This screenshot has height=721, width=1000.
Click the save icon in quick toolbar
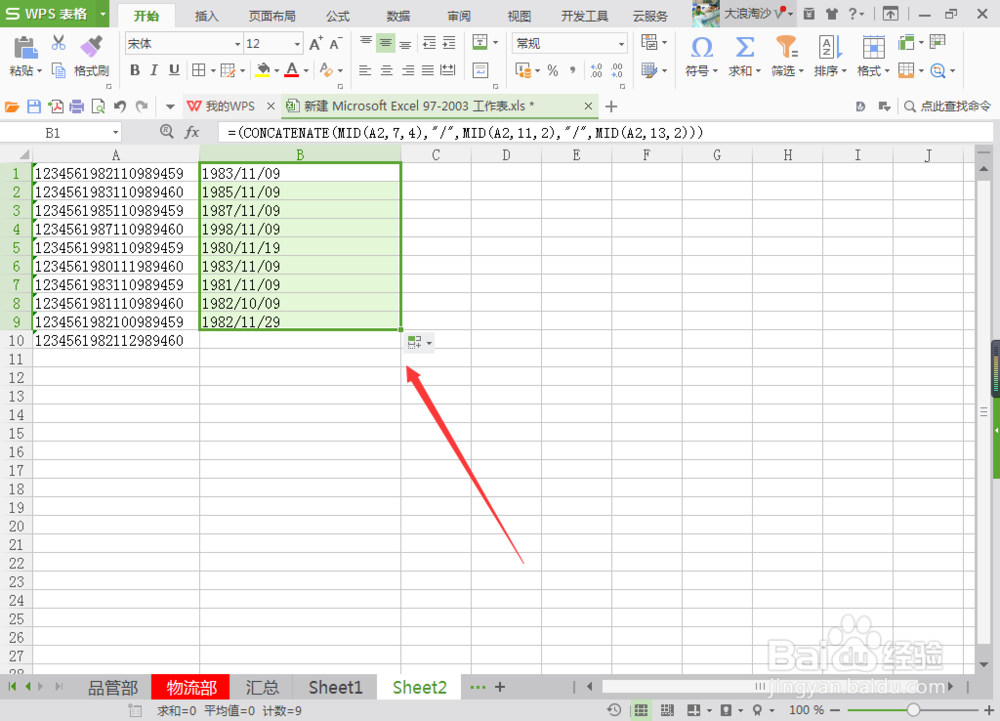point(34,106)
